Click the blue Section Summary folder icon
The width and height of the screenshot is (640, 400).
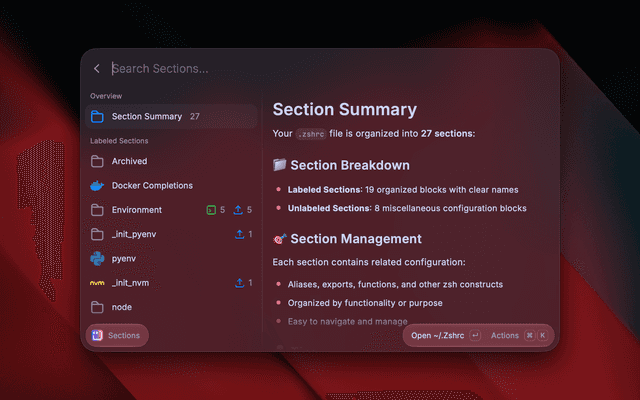click(x=97, y=116)
